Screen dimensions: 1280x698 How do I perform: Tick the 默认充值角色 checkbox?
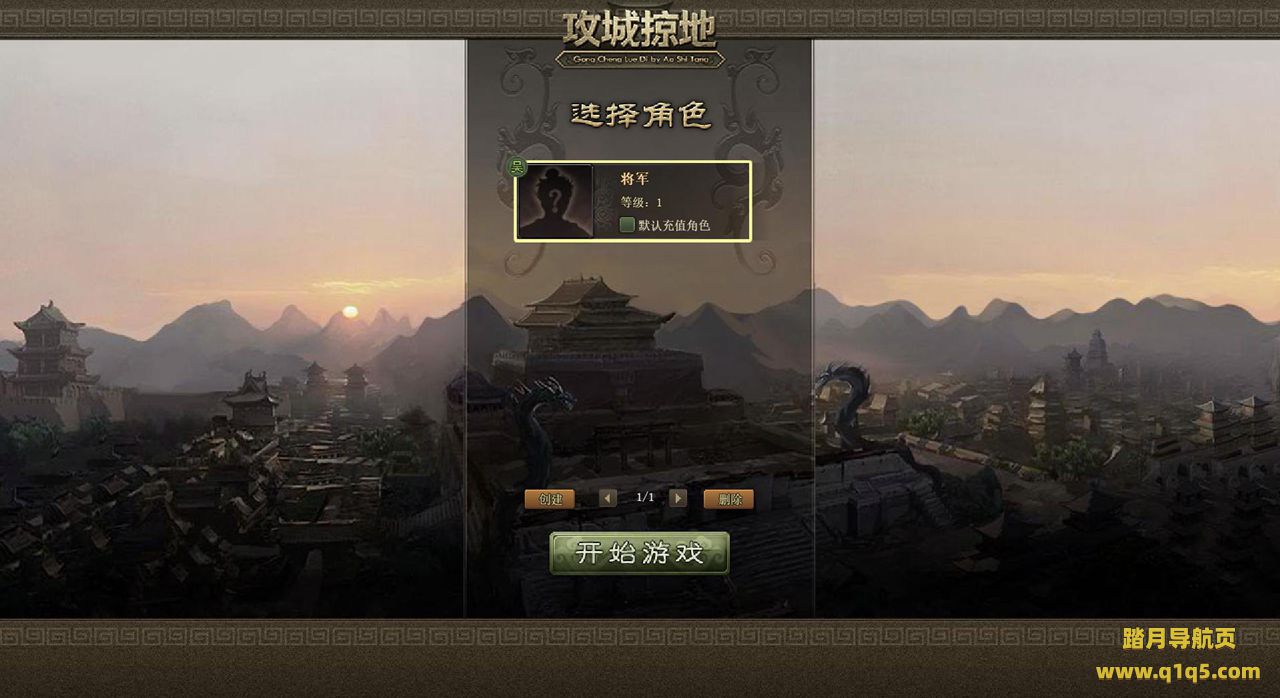point(627,225)
